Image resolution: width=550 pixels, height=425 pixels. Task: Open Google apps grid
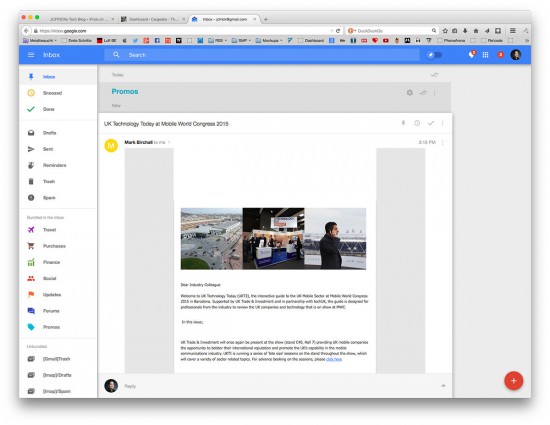click(485, 55)
